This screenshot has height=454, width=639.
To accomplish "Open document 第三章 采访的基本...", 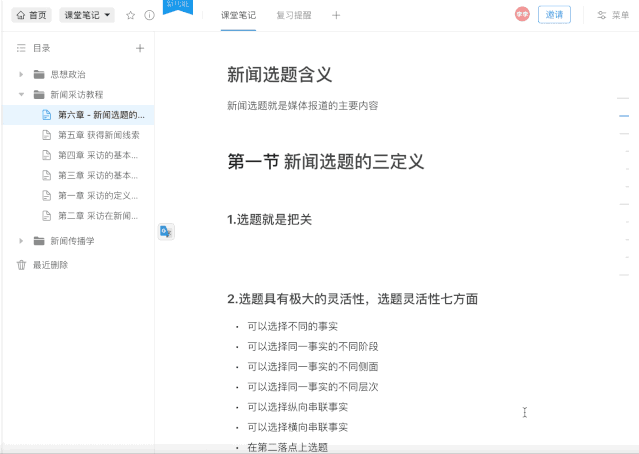I will (78, 175).
